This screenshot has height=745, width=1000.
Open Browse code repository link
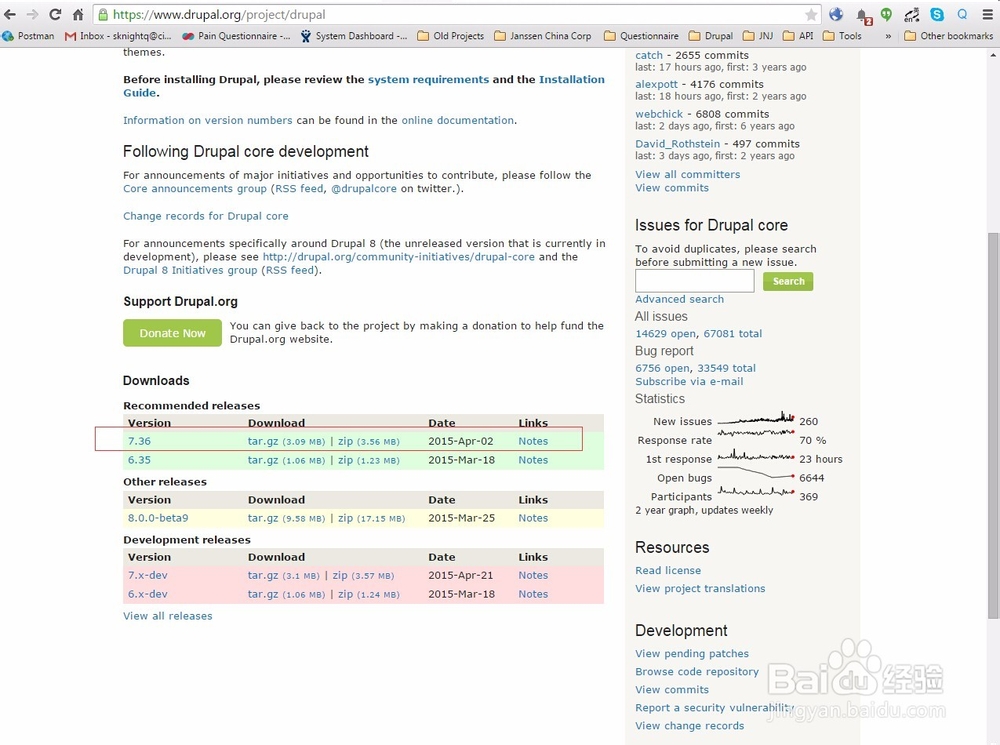coord(697,672)
